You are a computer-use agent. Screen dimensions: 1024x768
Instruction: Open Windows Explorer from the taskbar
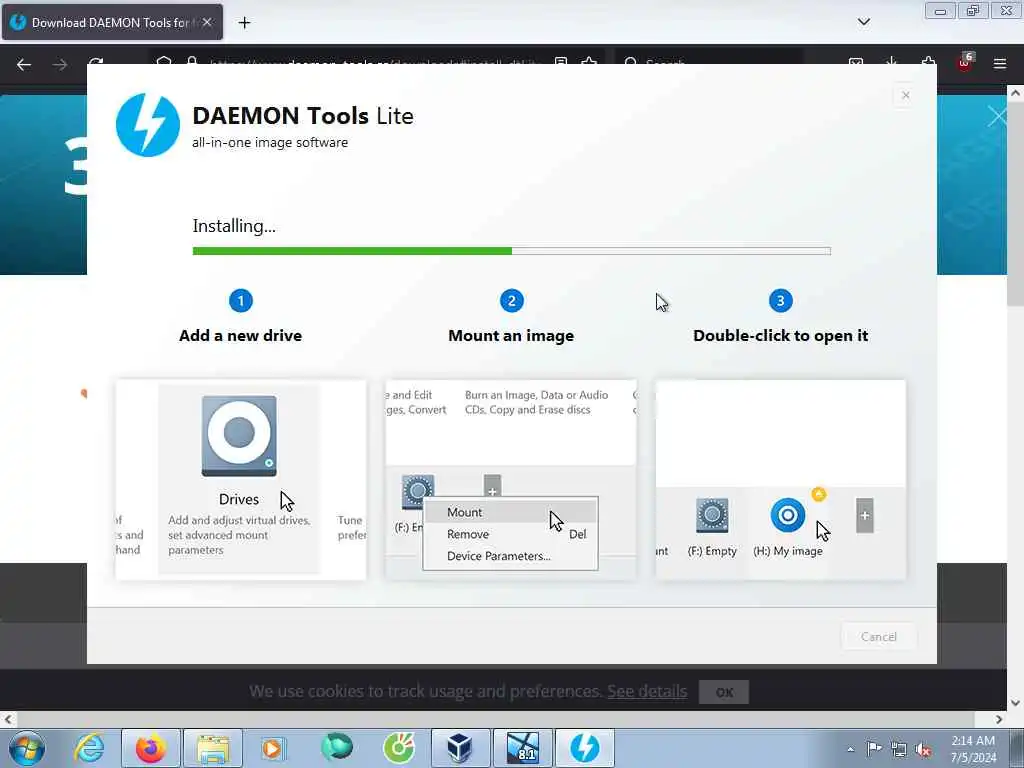(x=213, y=748)
